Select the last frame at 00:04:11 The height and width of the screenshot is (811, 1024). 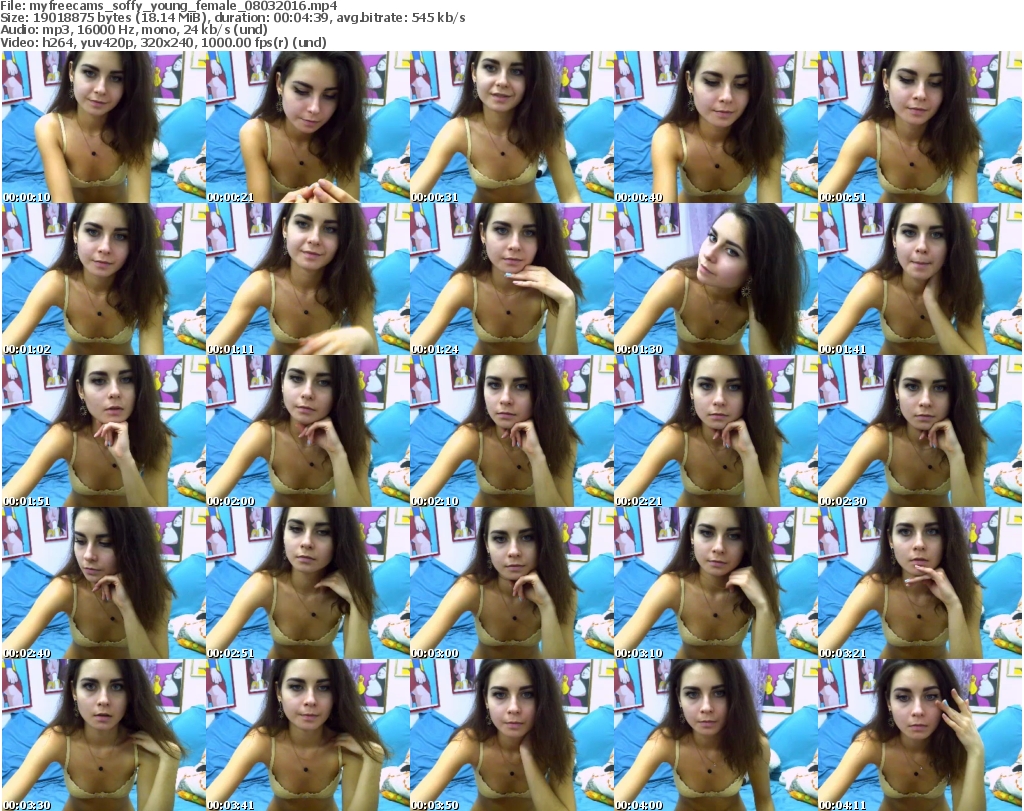[919, 735]
